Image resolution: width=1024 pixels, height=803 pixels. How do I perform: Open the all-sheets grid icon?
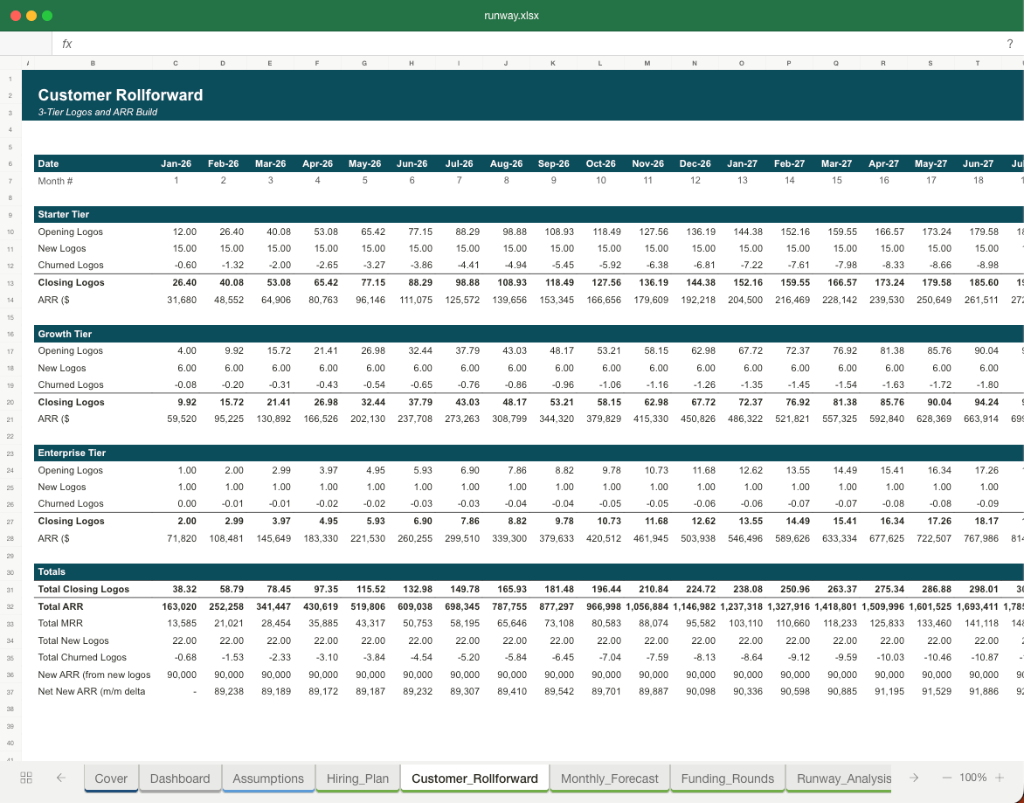[26, 778]
